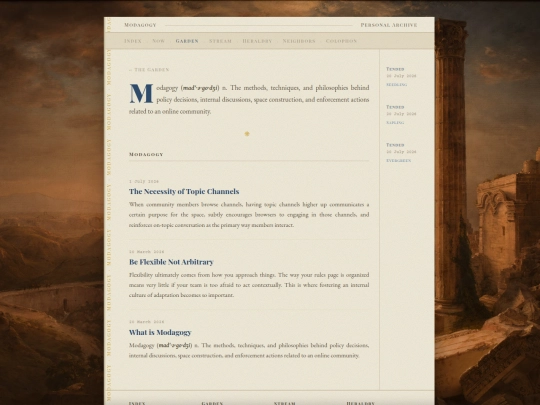Click the Modagogy site title in header

pos(140,25)
